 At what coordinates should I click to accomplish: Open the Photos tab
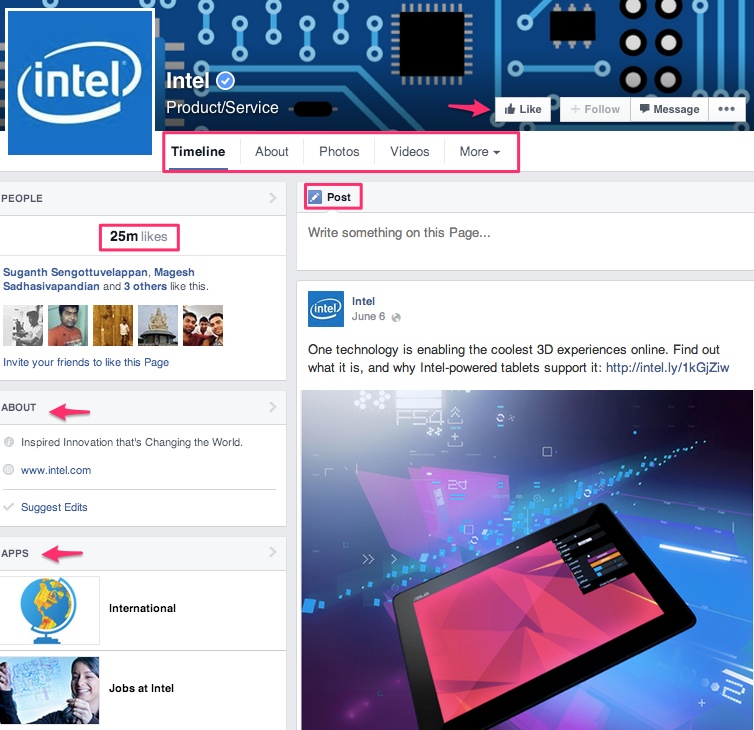(339, 151)
